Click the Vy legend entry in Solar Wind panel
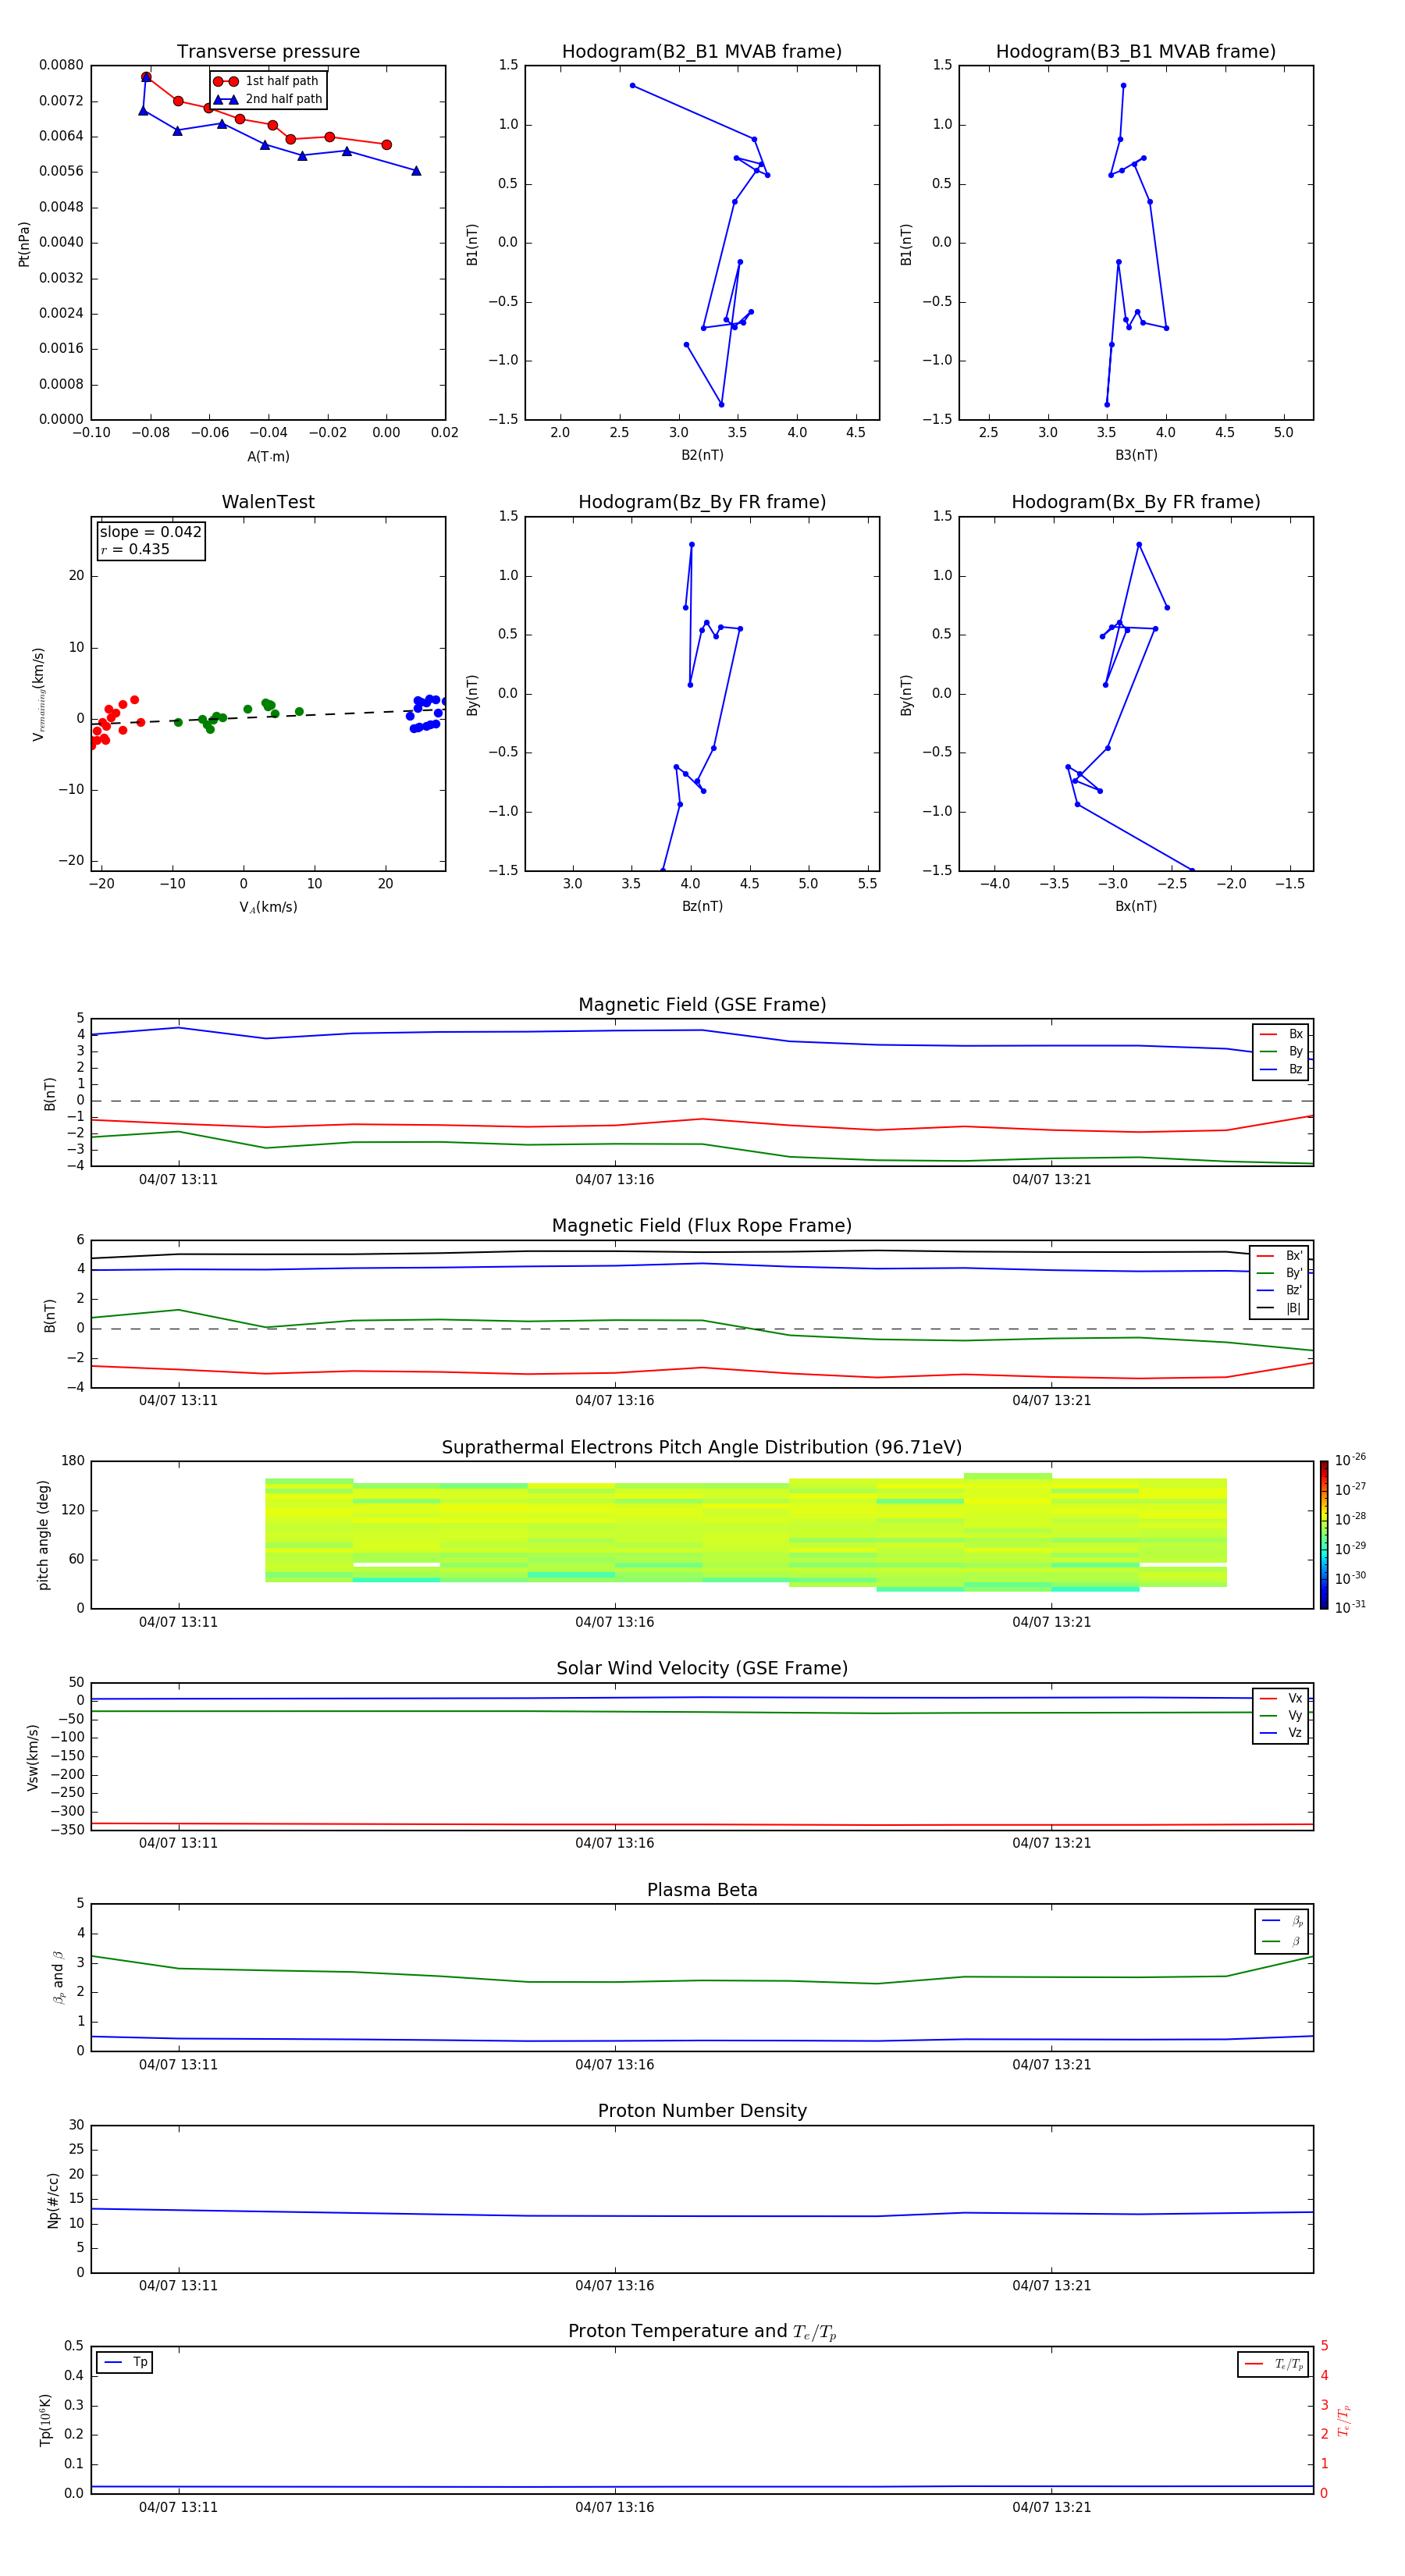The width and height of the screenshot is (1405, 2576). (x=1280, y=1715)
